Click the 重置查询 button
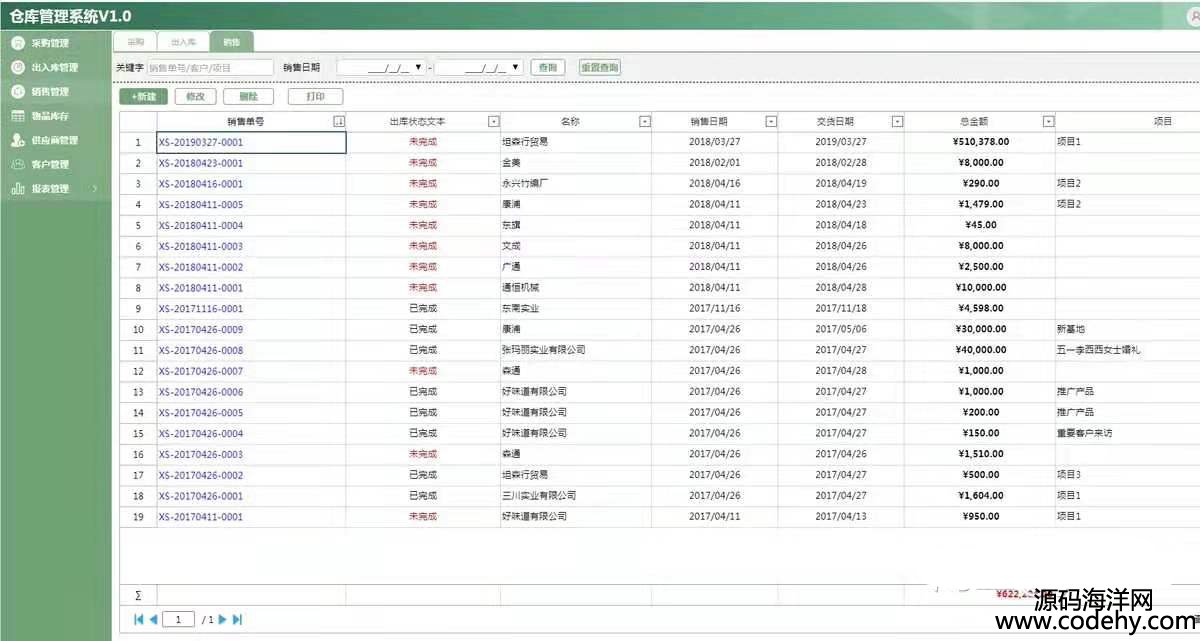Viewport: 1200px width, 641px height. [x=599, y=67]
